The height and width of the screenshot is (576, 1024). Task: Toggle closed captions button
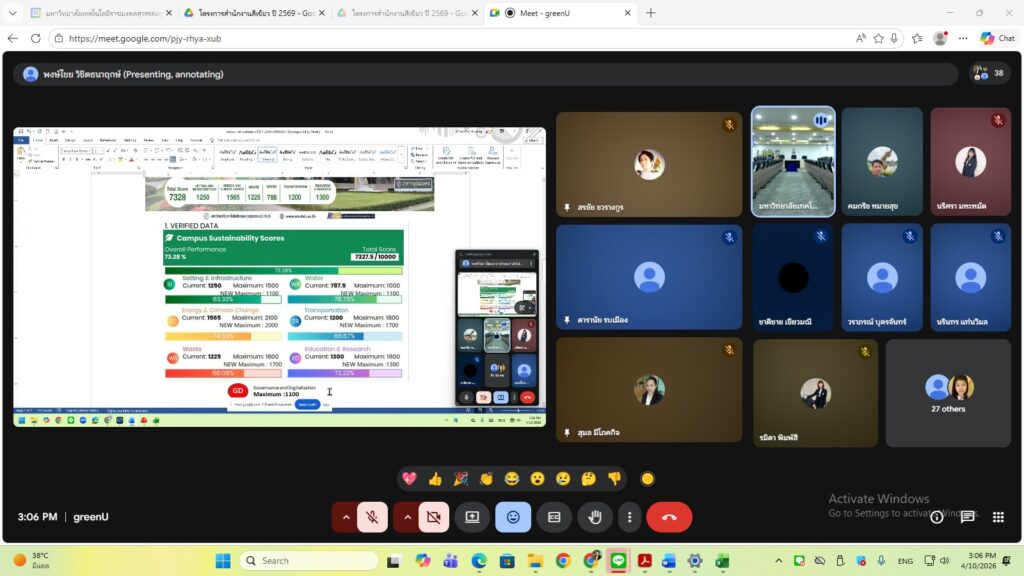(553, 517)
